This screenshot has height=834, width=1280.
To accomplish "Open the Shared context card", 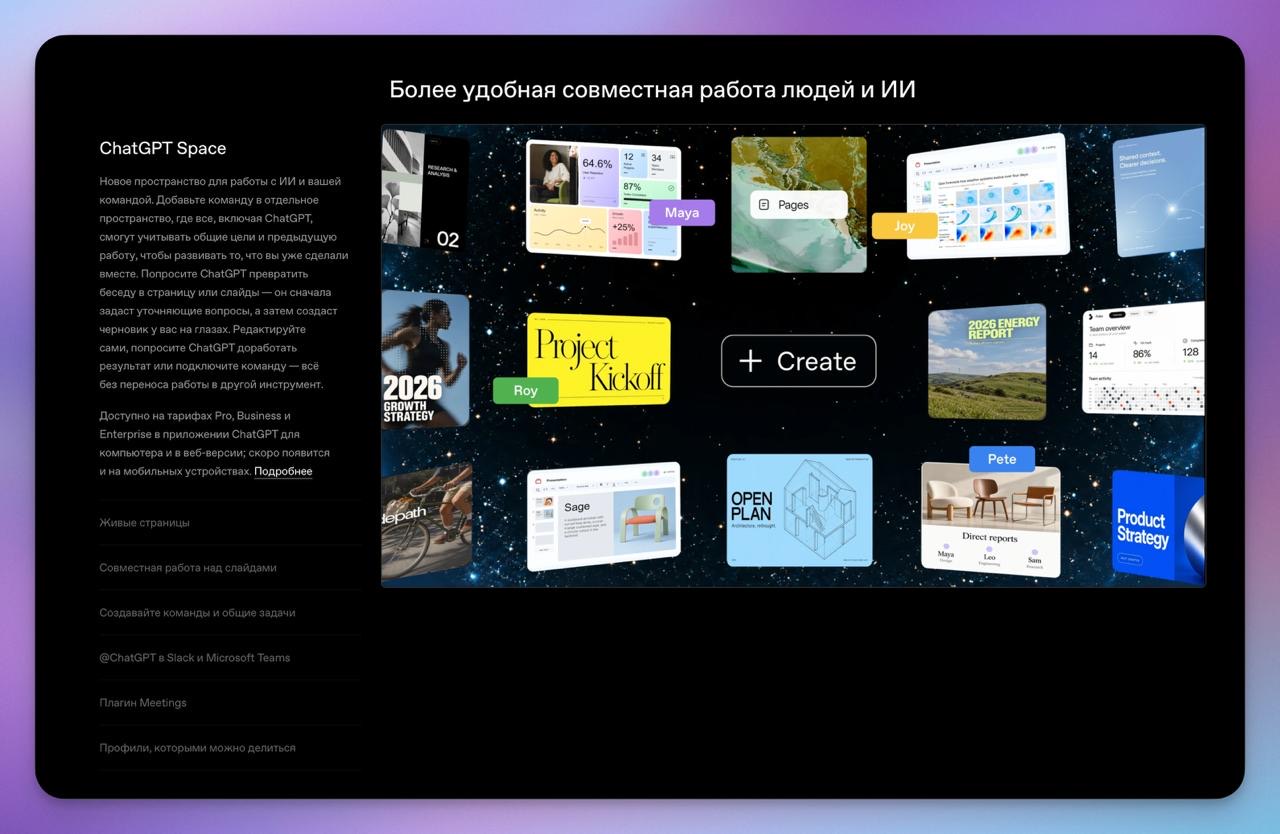I will pos(1159,192).
